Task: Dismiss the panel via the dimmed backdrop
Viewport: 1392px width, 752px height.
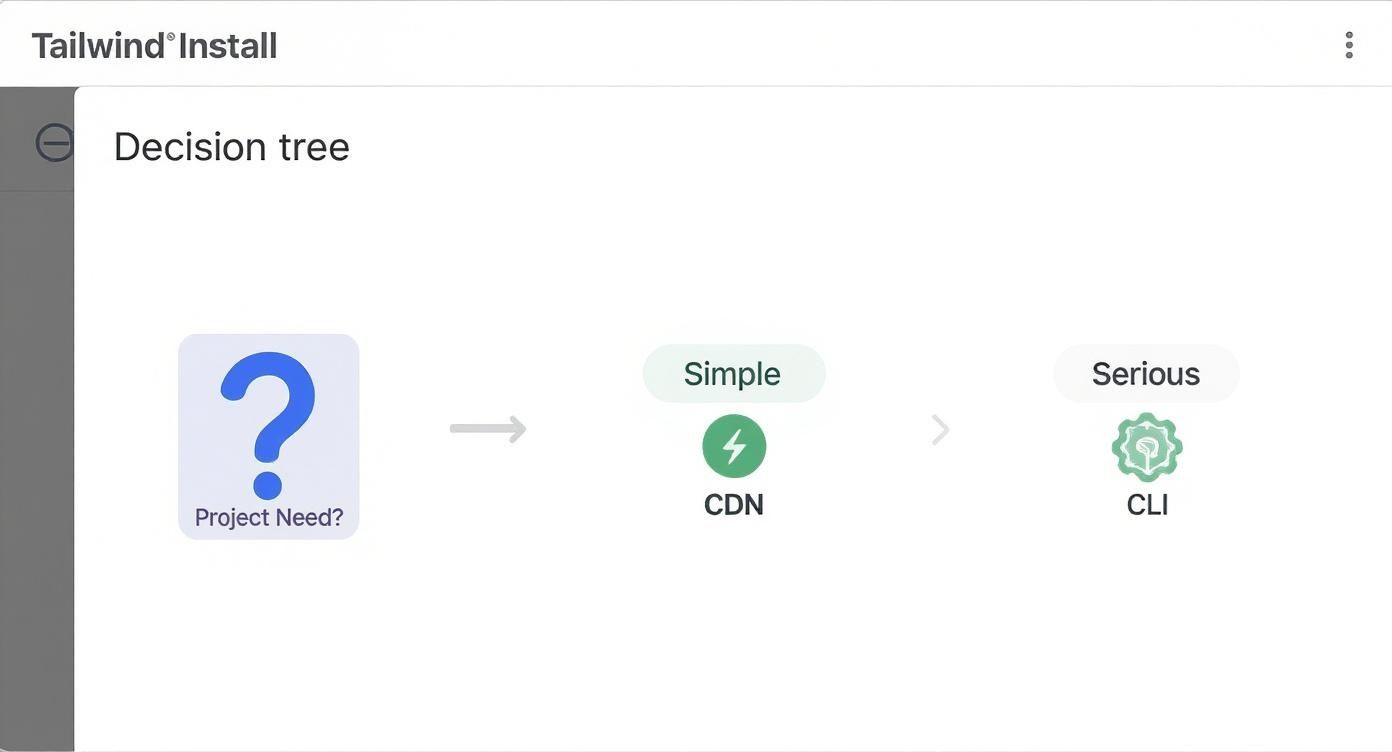Action: 36,450
